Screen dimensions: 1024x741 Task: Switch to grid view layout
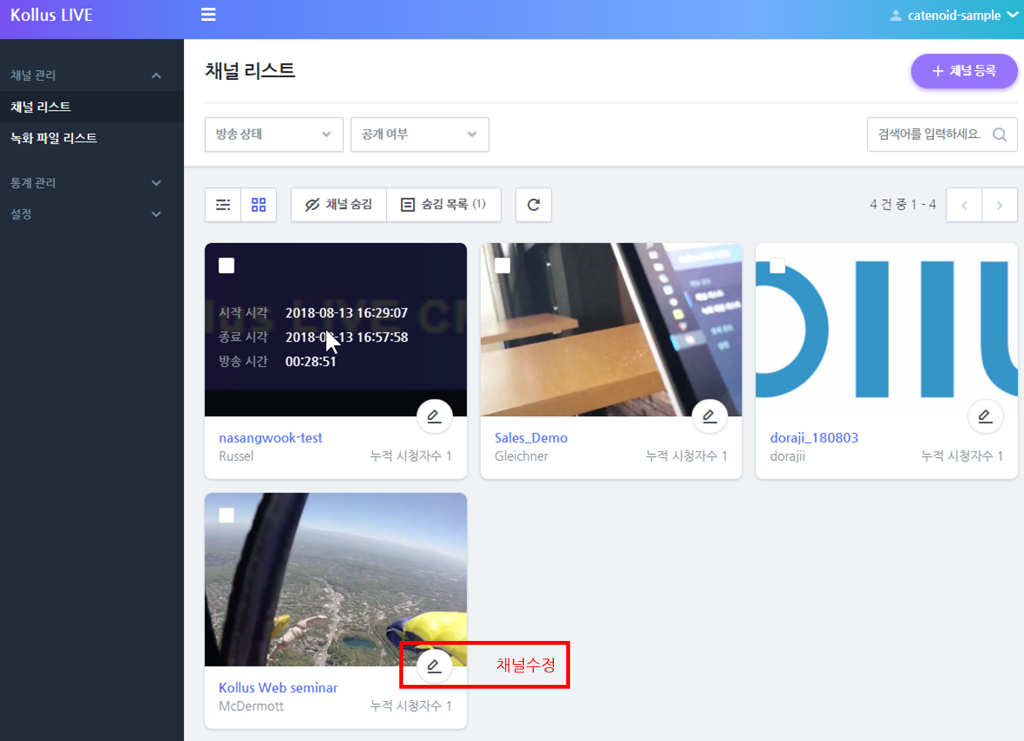point(259,205)
